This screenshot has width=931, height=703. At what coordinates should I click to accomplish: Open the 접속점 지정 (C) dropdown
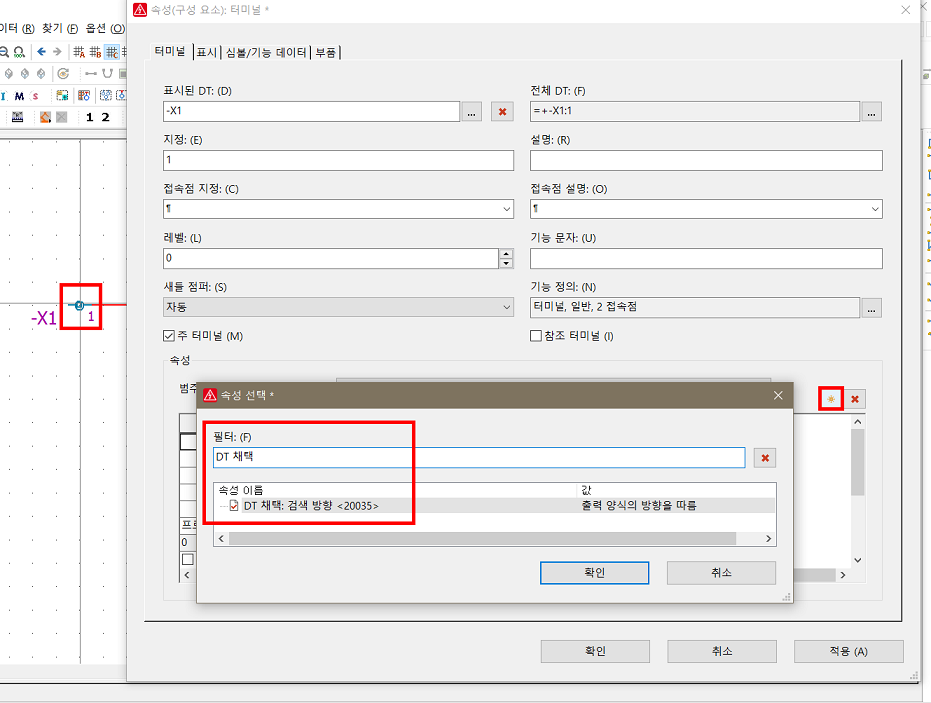pos(506,209)
